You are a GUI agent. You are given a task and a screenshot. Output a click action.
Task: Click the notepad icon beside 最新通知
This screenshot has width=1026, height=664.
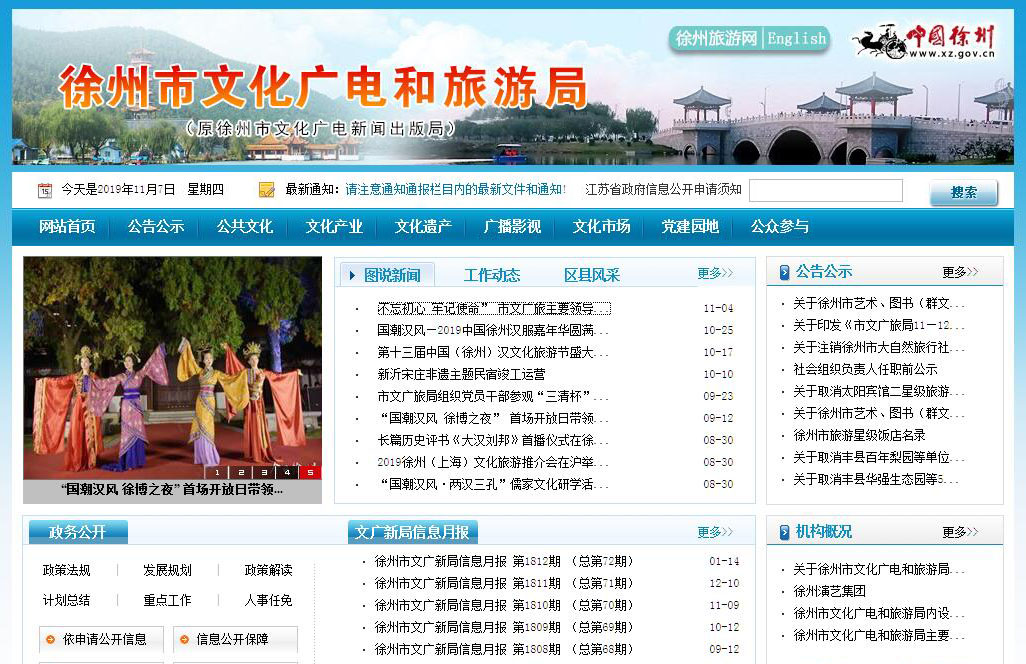267,190
